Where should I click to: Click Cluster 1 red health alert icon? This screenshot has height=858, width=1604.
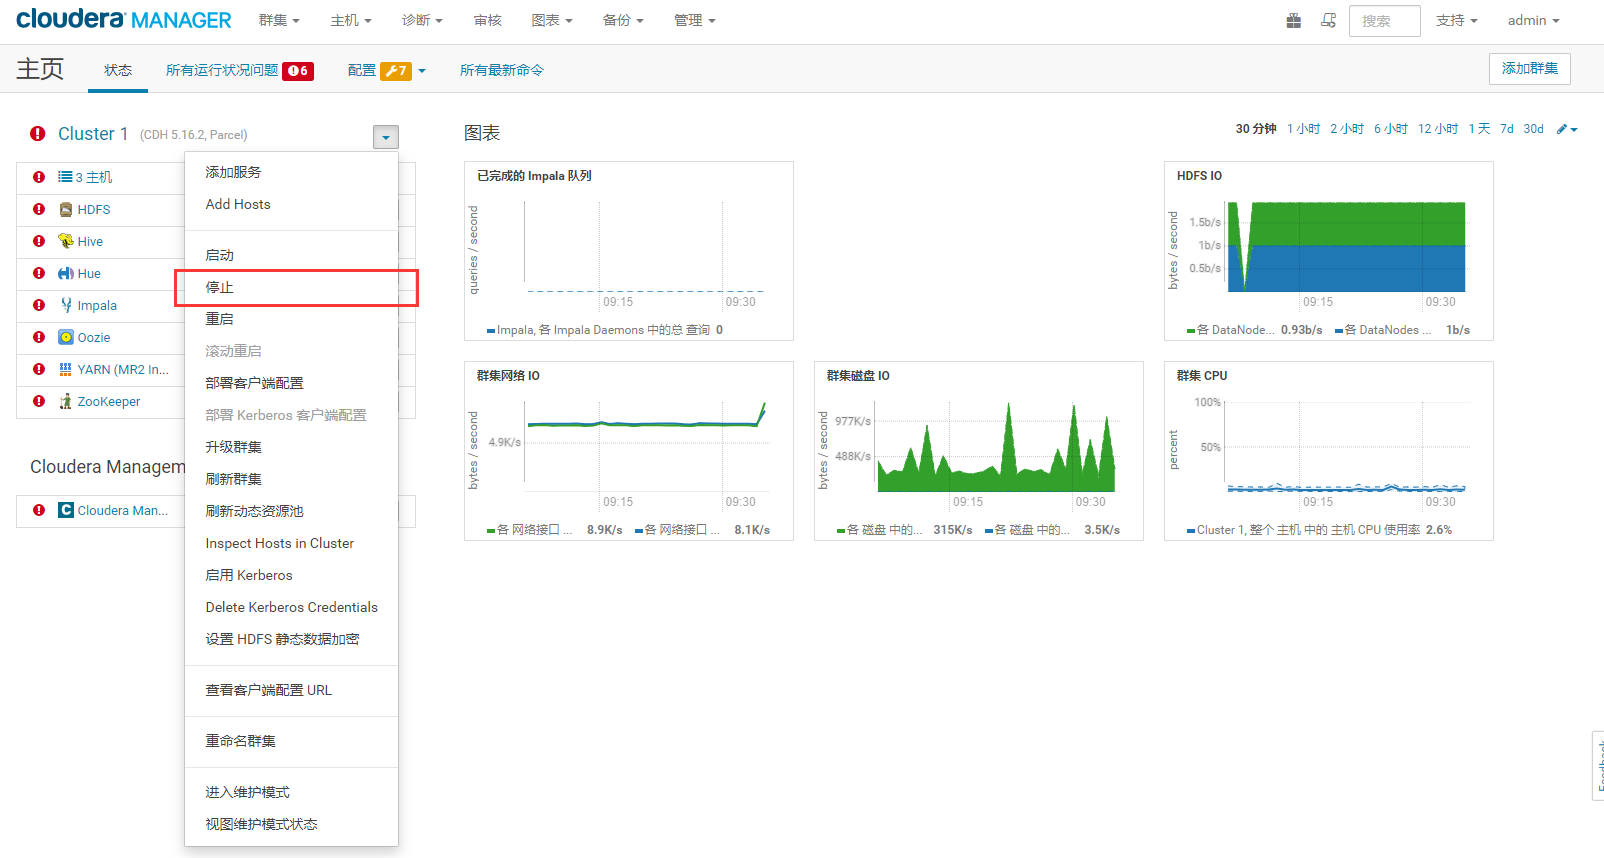pos(38,134)
